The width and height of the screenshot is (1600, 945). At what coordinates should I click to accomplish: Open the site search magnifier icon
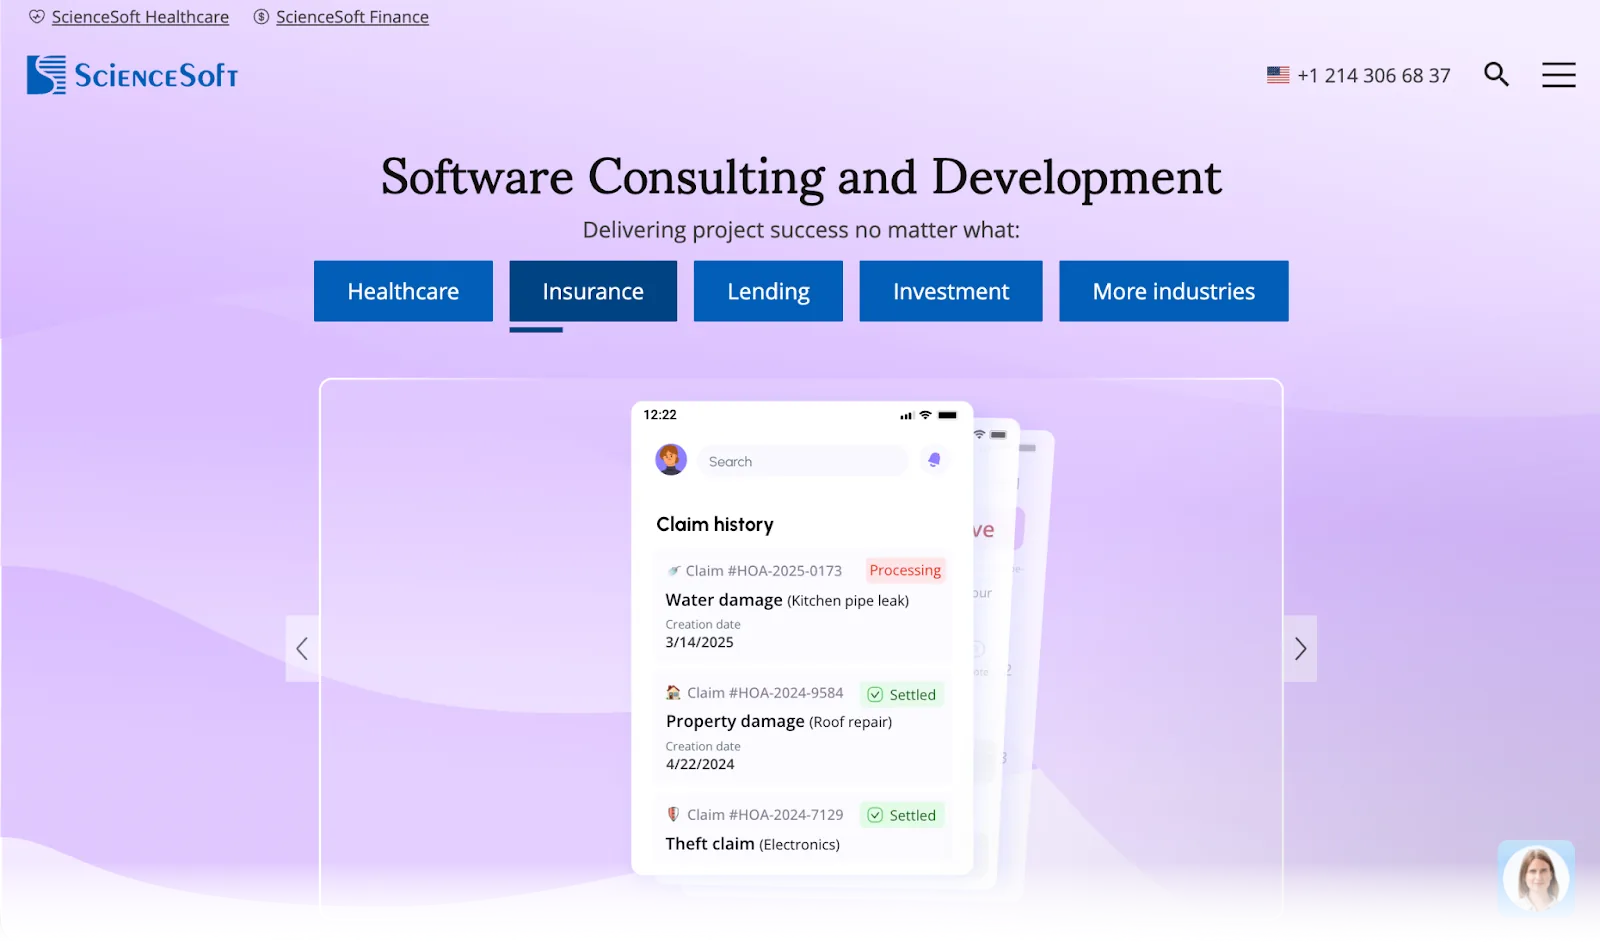tap(1496, 74)
